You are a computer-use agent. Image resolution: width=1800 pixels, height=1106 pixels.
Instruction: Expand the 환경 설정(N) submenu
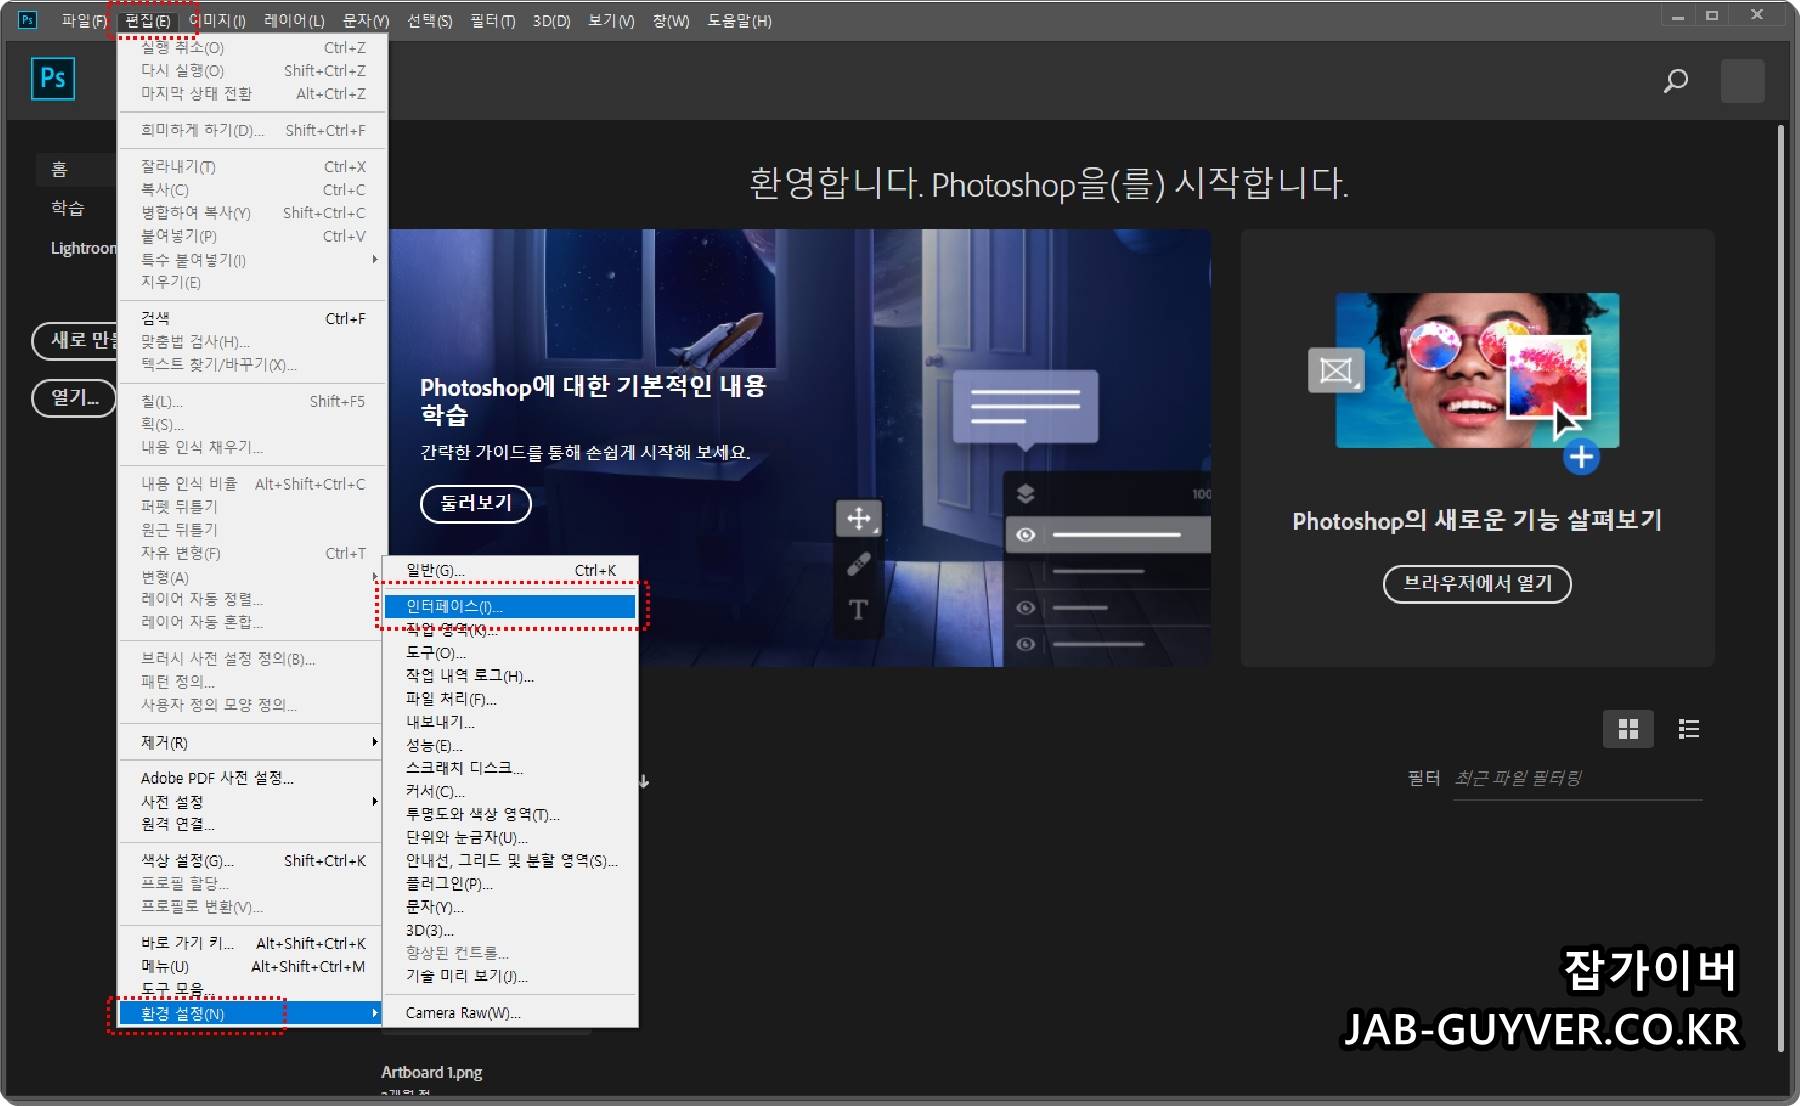tap(251, 1013)
